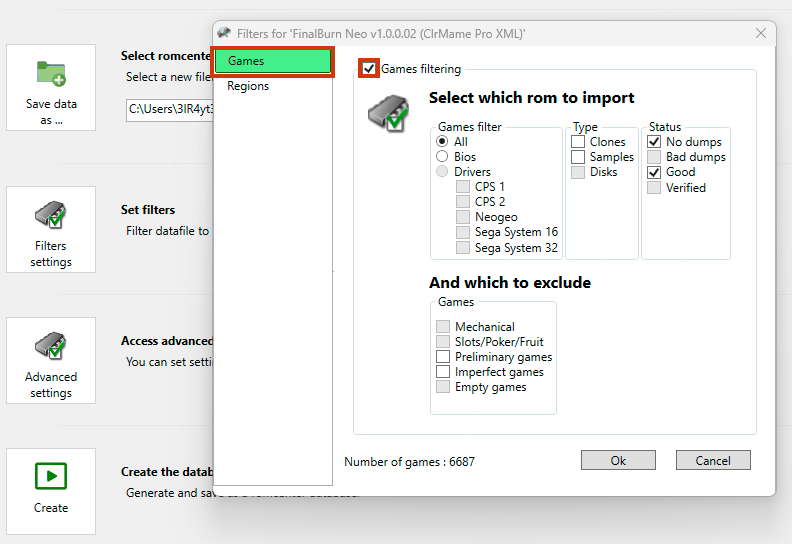The image size is (792, 544).
Task: Toggle the Bad dumps status checkbox
Action: (x=654, y=157)
